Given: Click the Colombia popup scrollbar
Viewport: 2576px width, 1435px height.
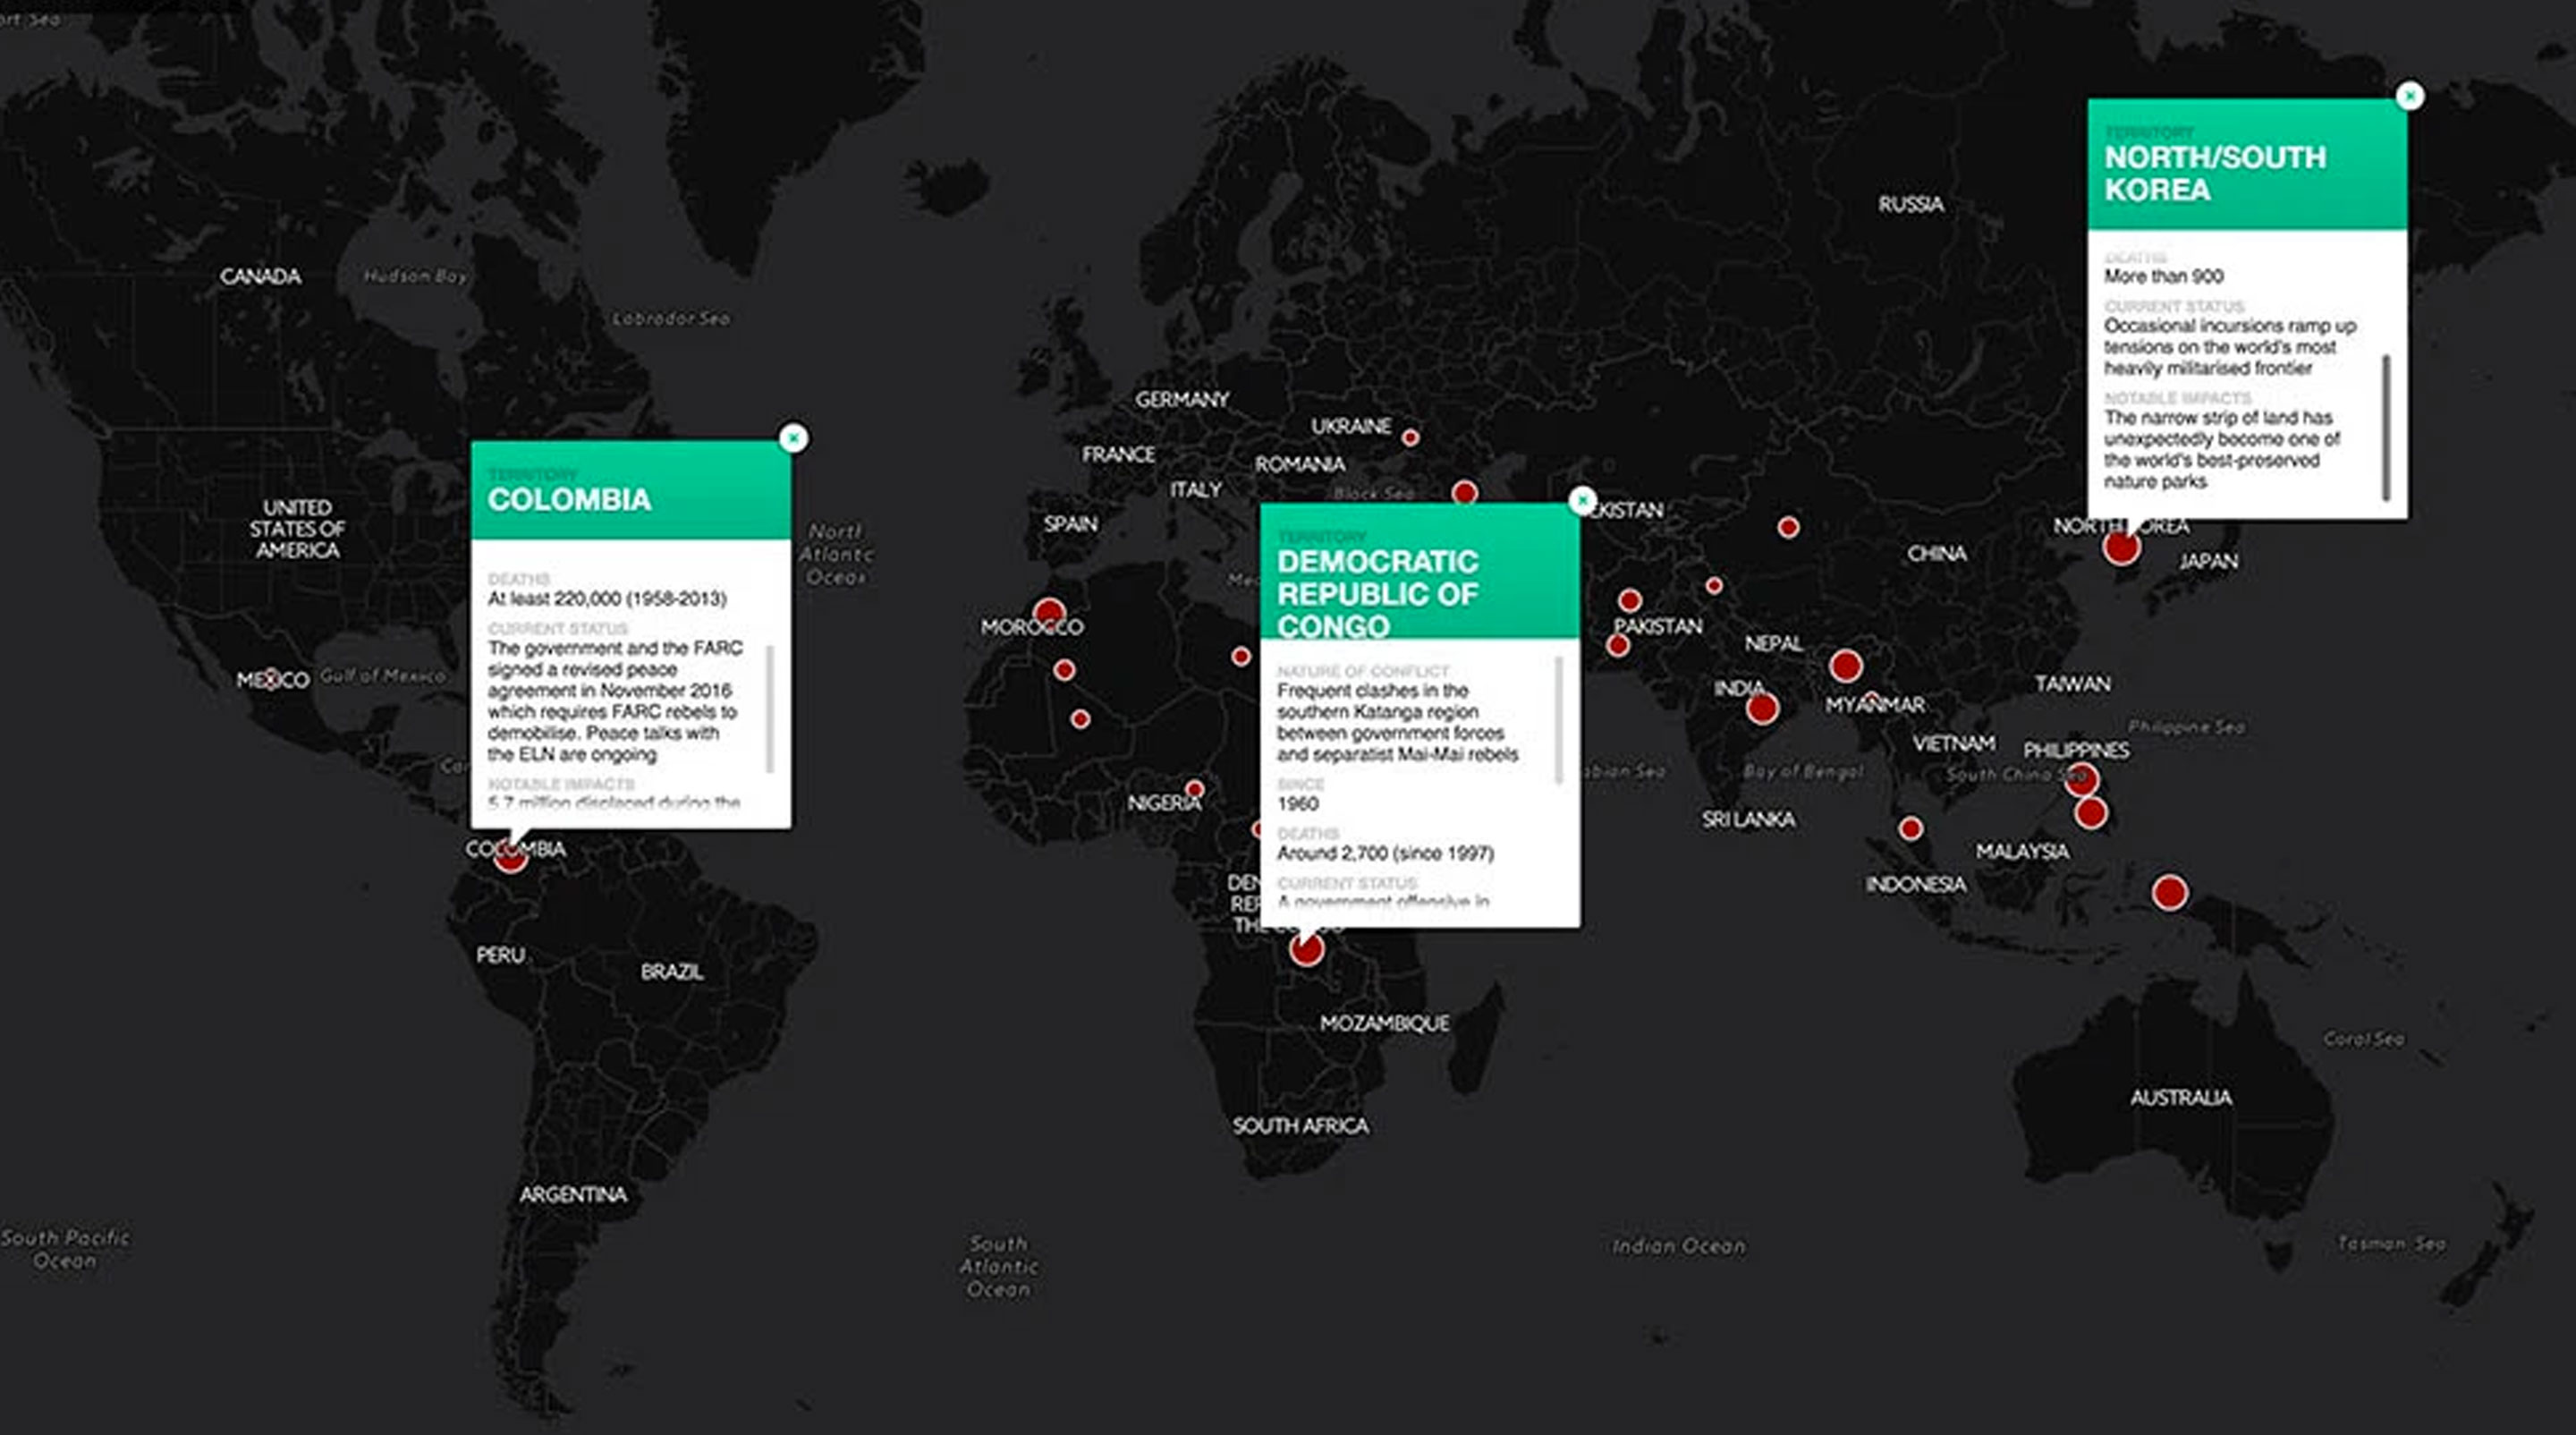Looking at the screenshot, I should [x=769, y=709].
